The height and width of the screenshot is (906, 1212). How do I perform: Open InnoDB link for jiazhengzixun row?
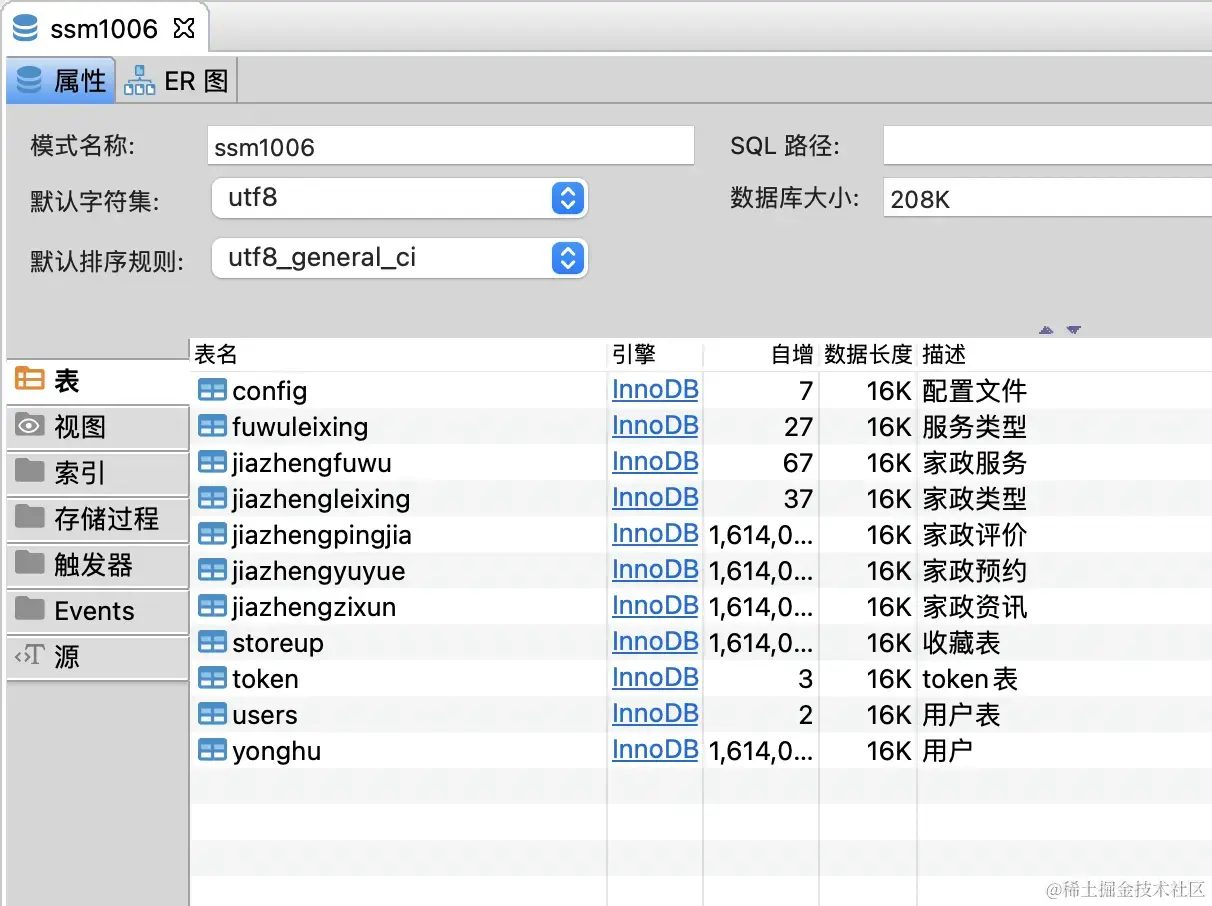click(x=655, y=606)
